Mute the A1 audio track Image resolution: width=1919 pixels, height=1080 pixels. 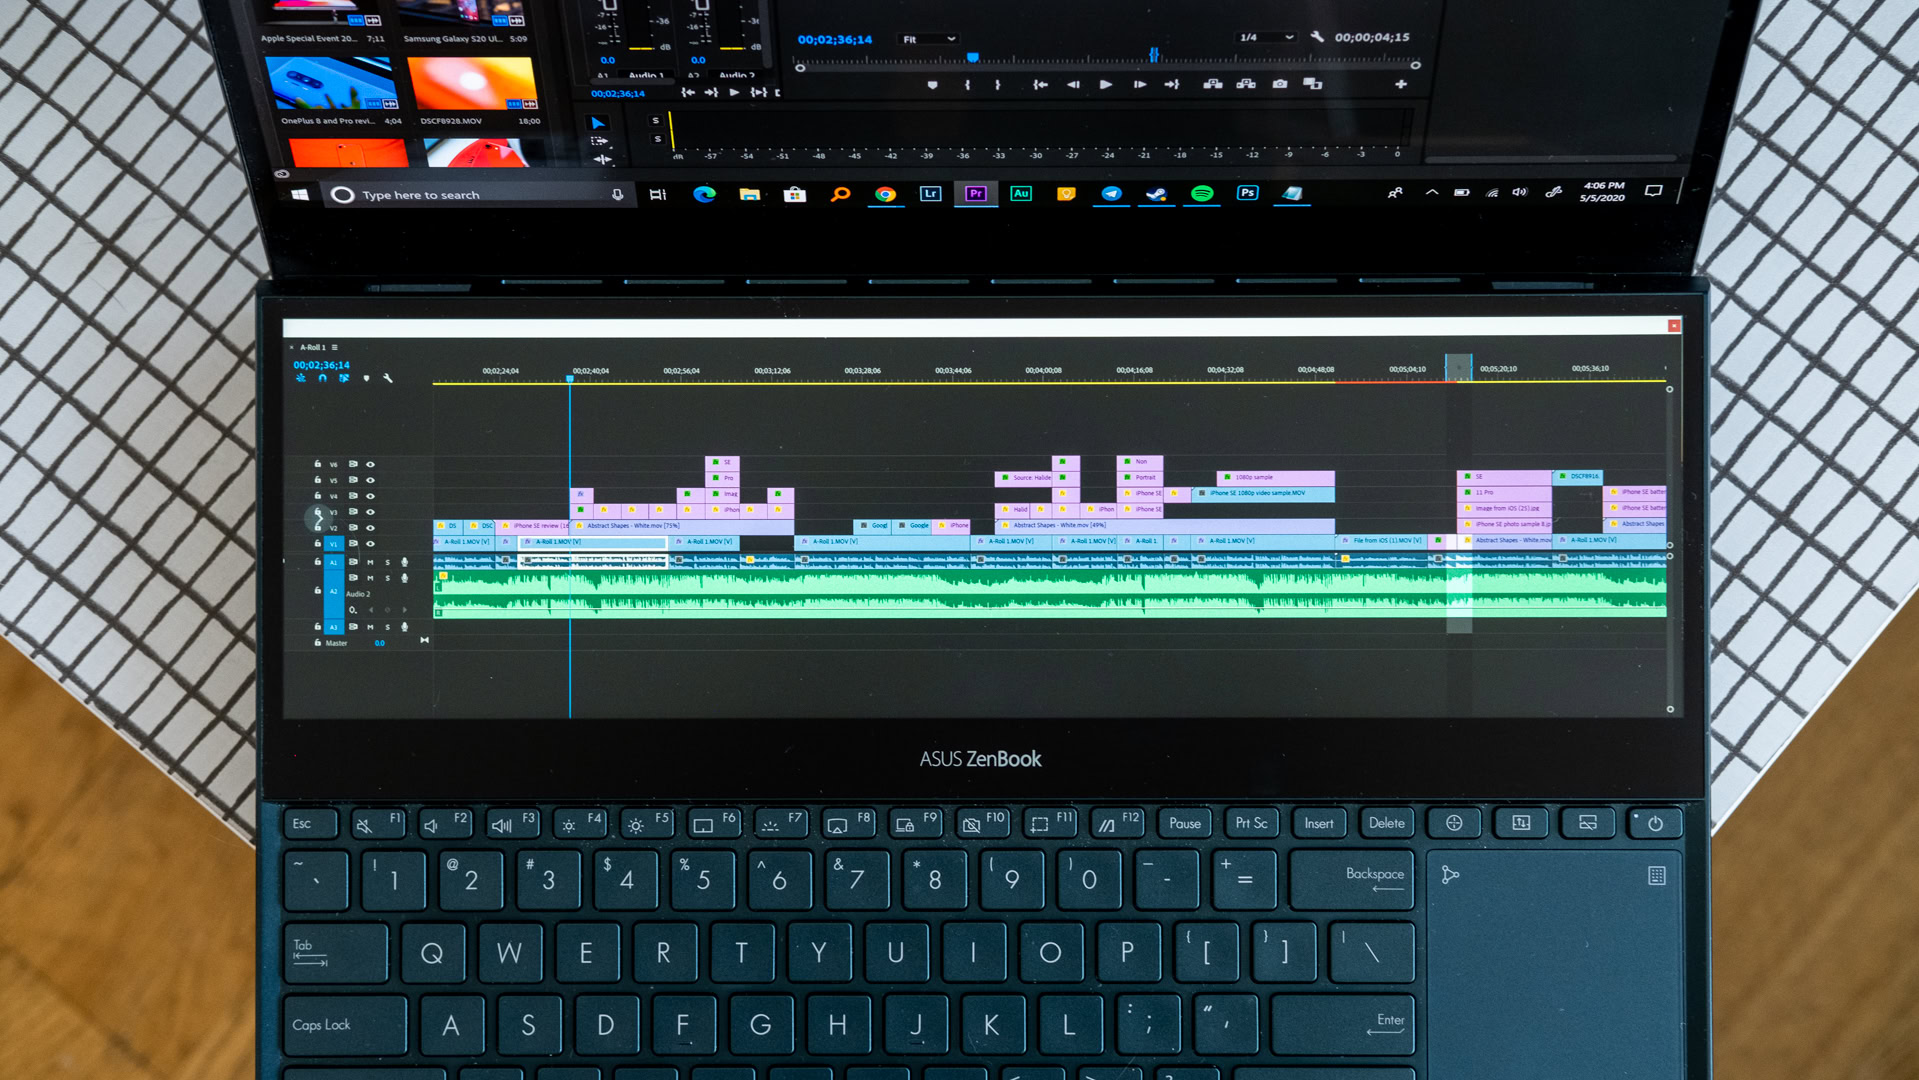[370, 562]
